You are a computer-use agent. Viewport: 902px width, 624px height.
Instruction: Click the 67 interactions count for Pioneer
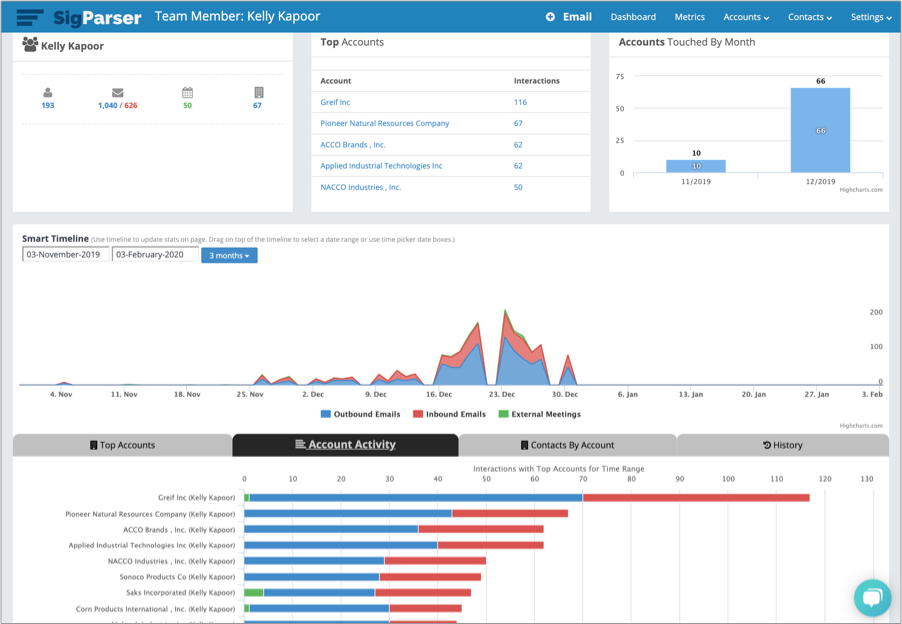518,123
